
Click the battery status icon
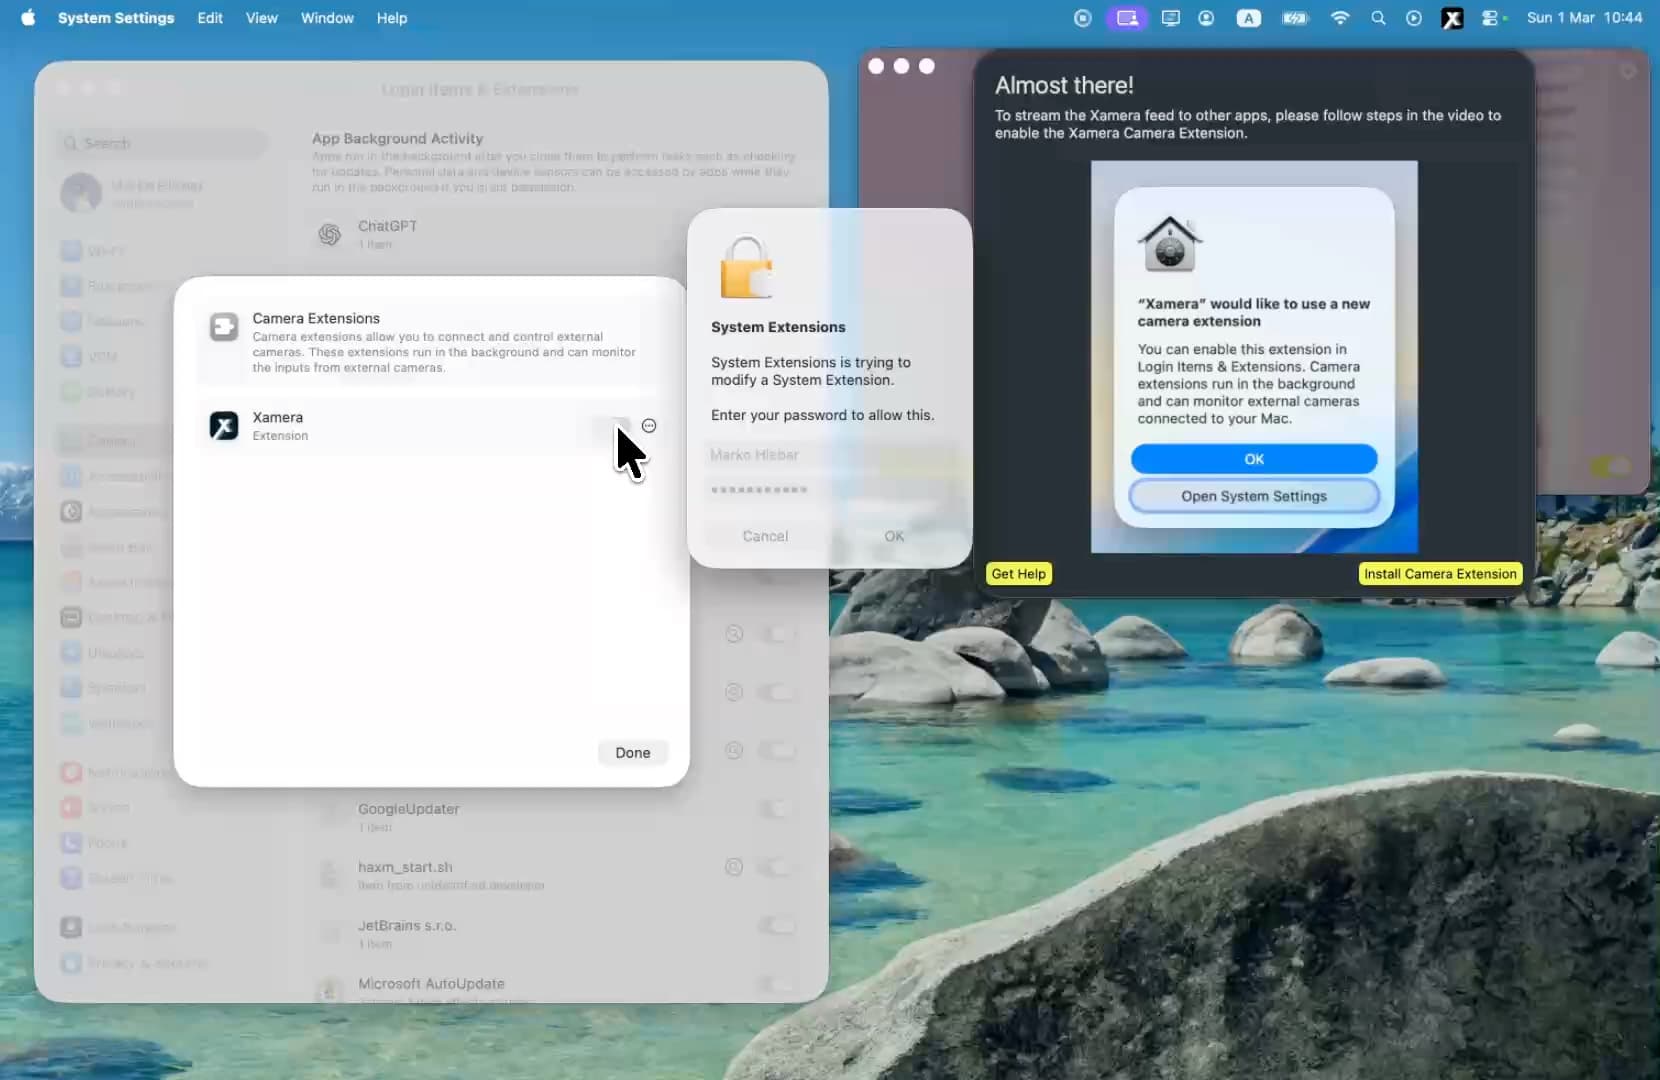[1295, 17]
